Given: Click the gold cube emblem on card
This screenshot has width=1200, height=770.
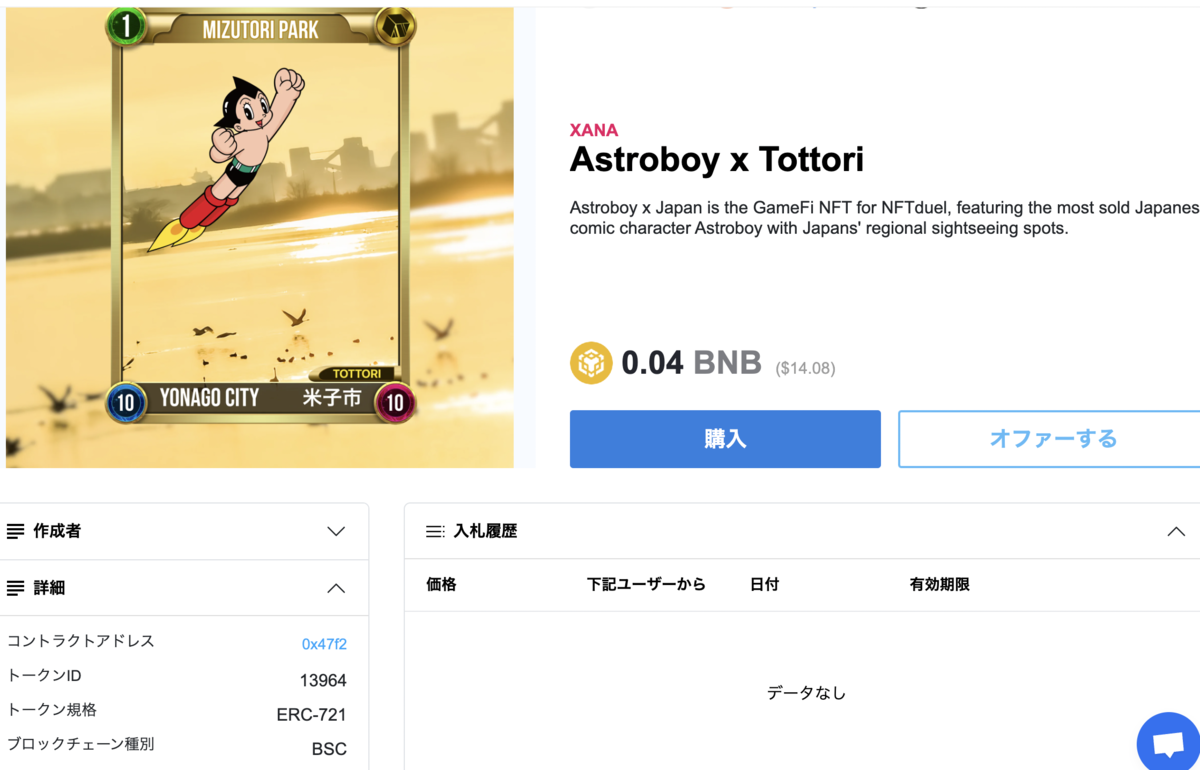Looking at the screenshot, I should 395,27.
